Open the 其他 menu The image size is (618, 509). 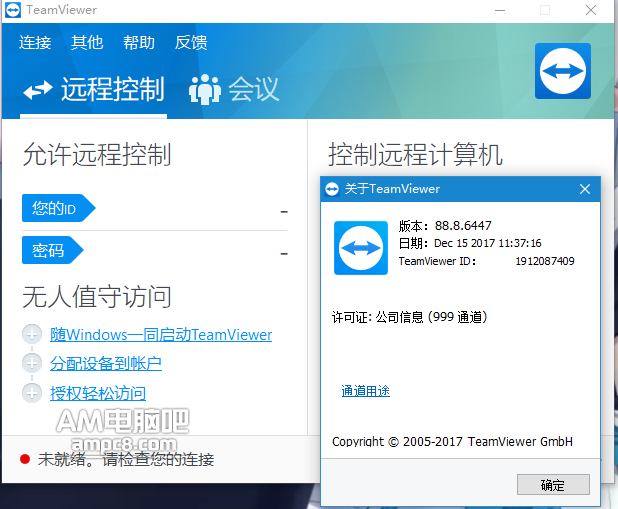[87, 43]
